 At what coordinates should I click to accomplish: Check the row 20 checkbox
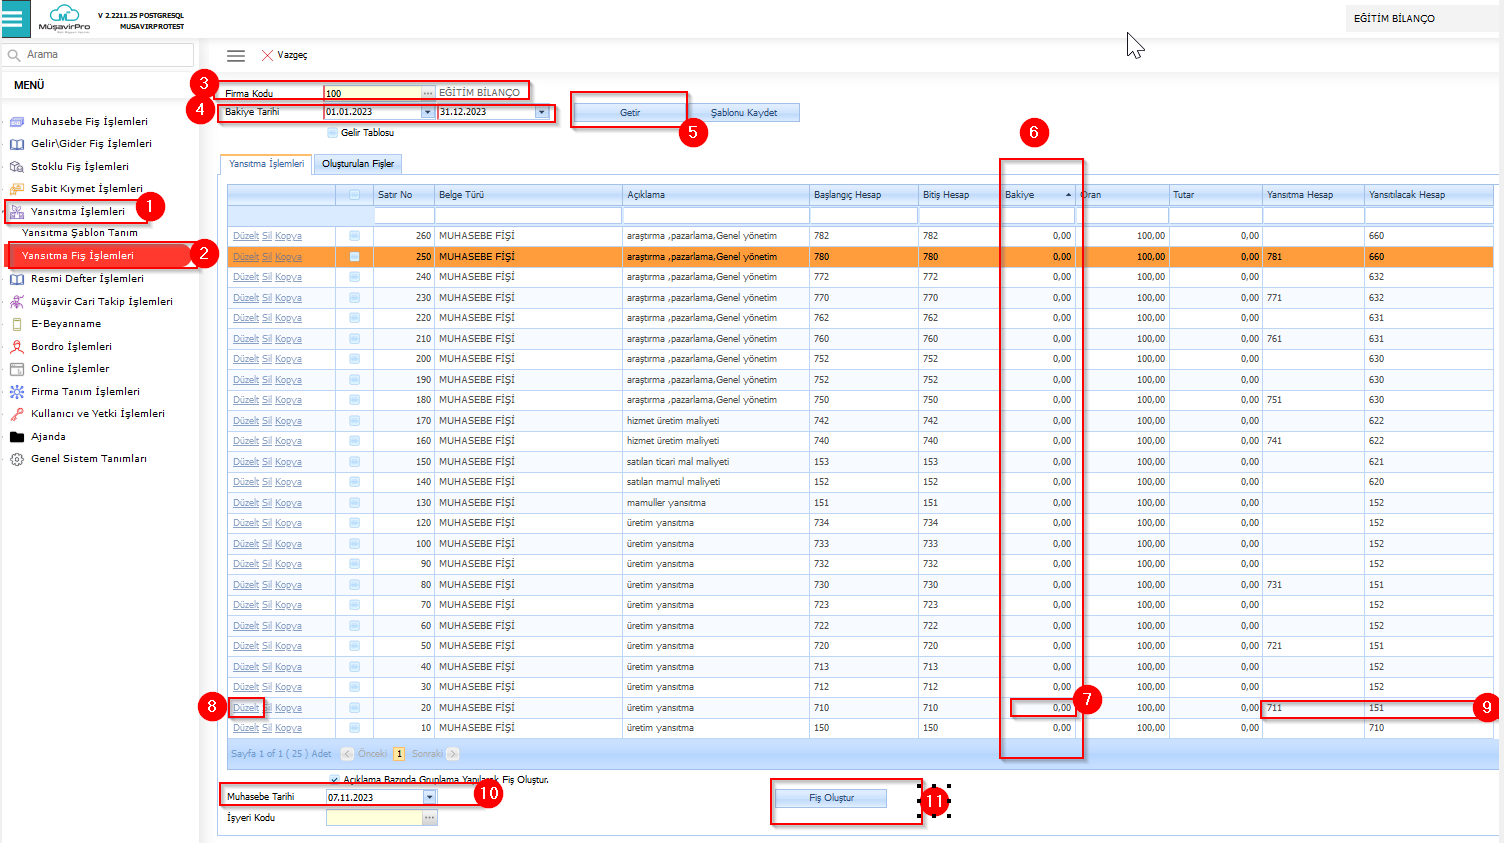(354, 708)
